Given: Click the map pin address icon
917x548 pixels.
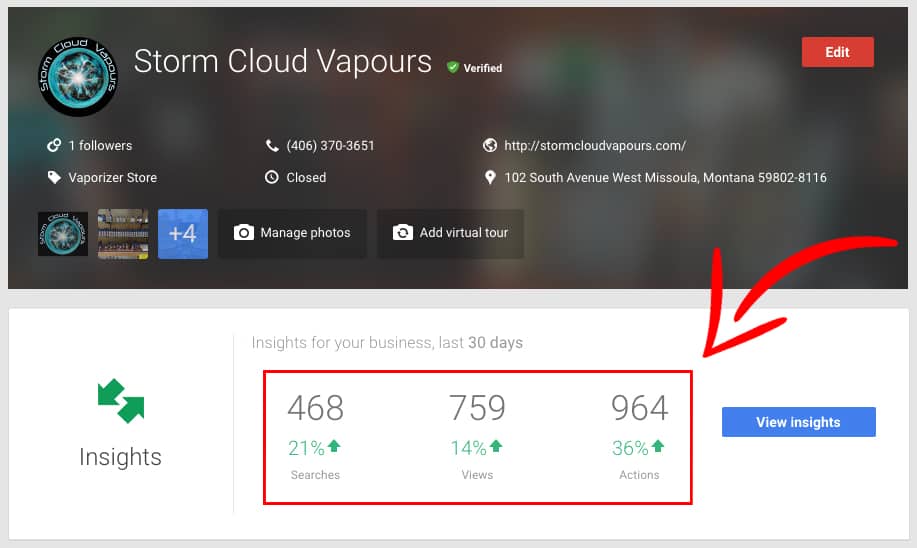Looking at the screenshot, I should click(490, 177).
